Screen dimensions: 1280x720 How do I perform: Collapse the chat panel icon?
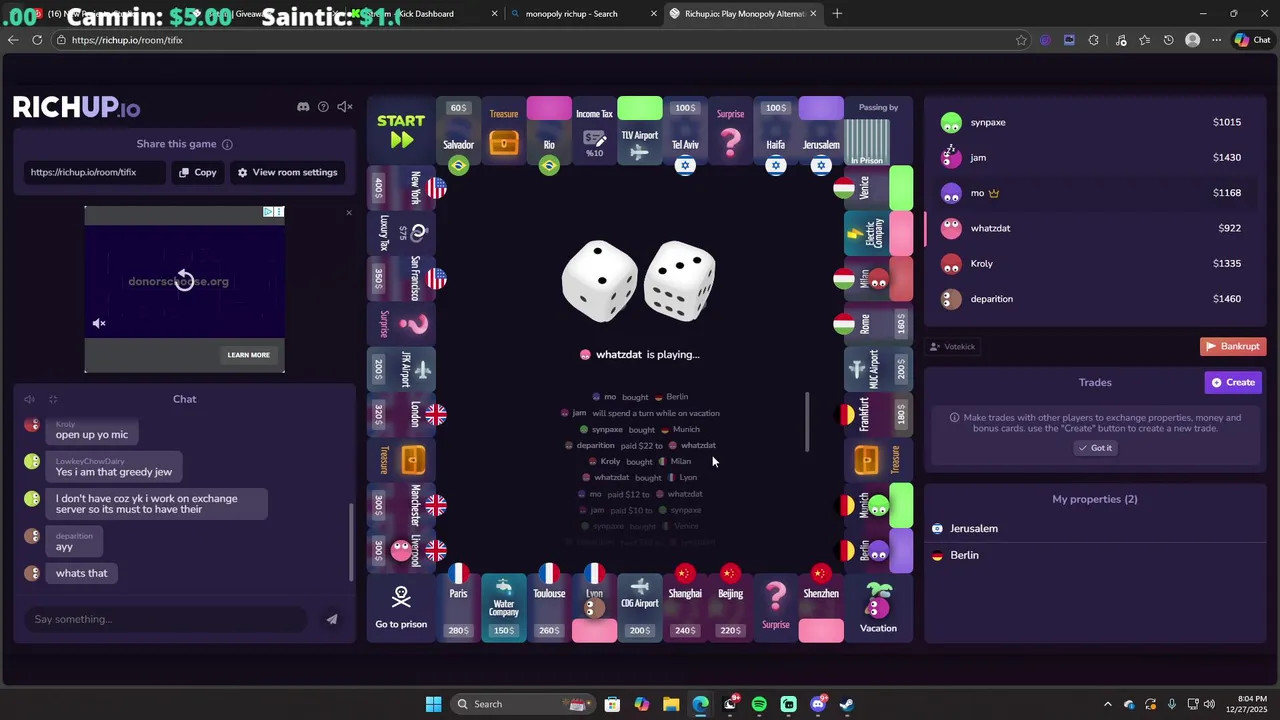[x=53, y=399]
